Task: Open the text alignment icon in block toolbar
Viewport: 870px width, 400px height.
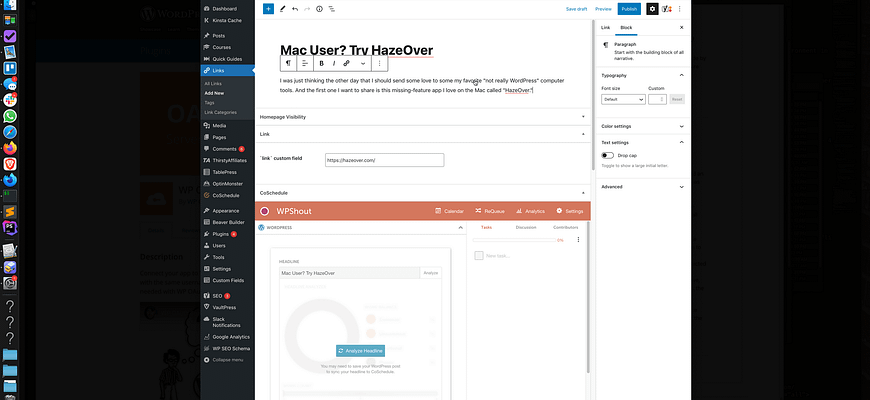Action: (305, 63)
